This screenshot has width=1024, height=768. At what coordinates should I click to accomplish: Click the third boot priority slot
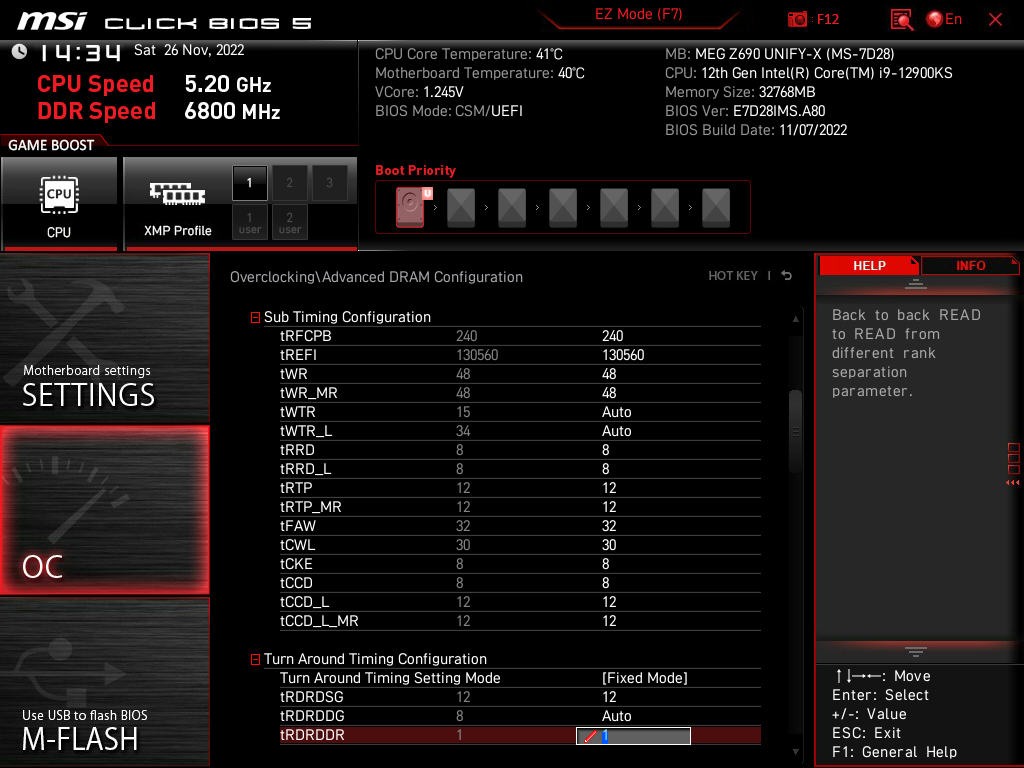coord(512,207)
